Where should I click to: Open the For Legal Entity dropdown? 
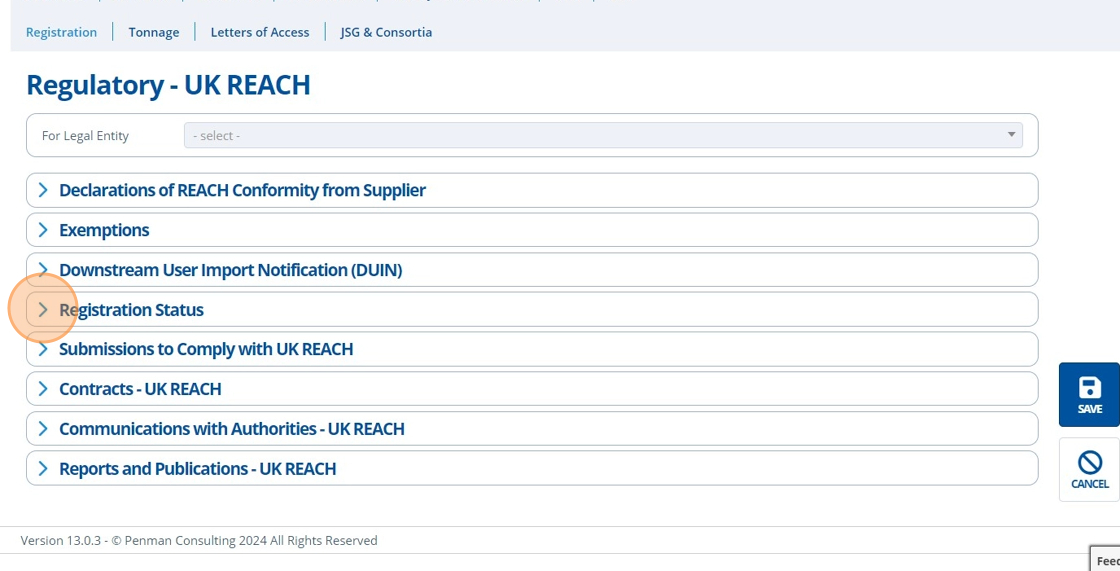[603, 135]
